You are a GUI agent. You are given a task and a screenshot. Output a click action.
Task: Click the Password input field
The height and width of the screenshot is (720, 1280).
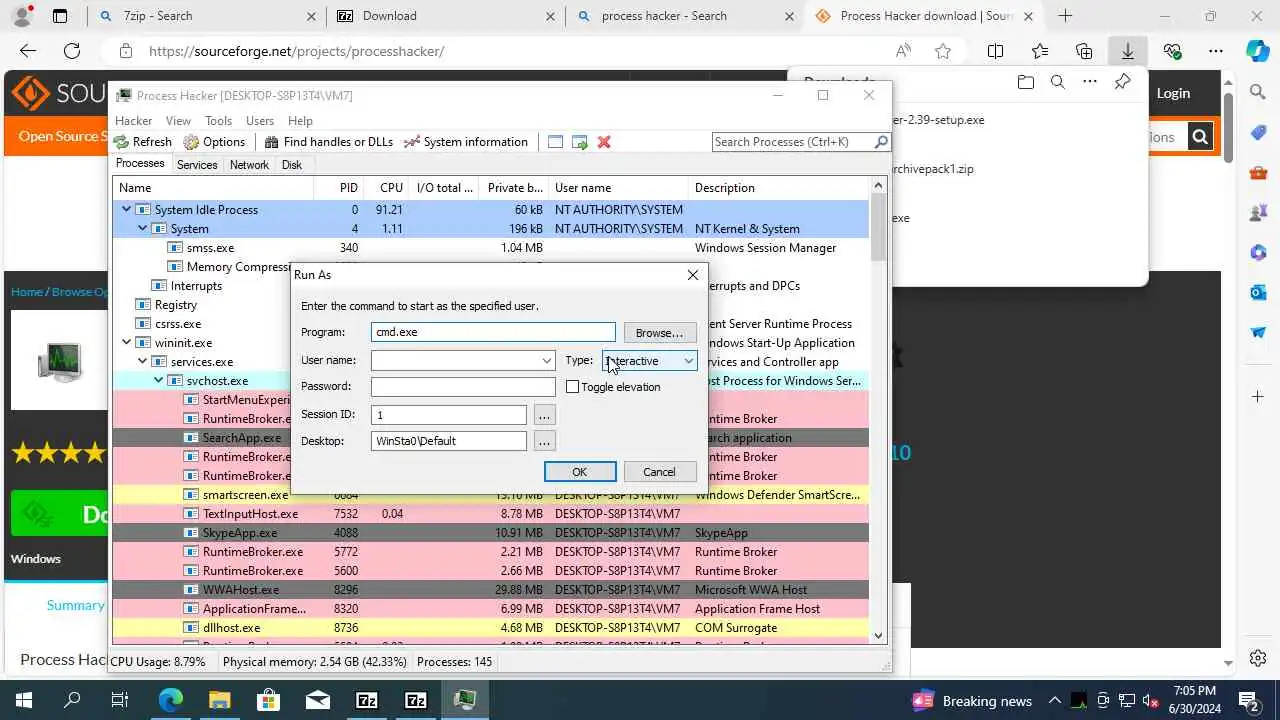(x=463, y=386)
